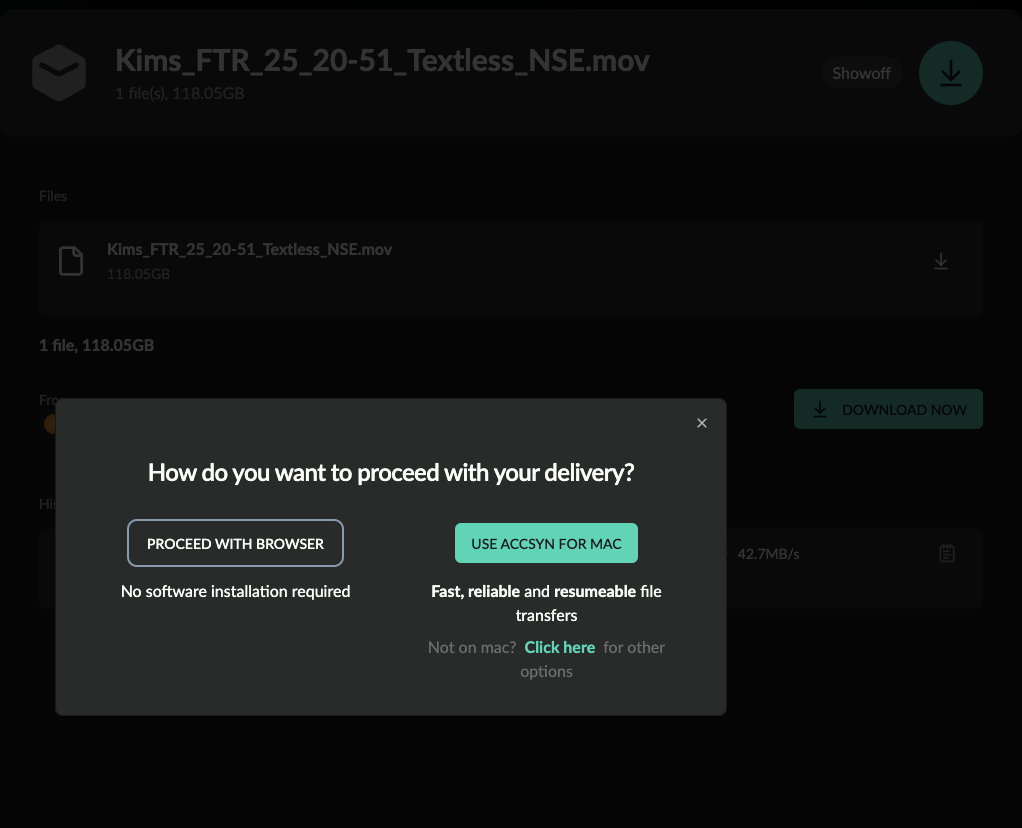Click the '1 file, 118.05GB' summary line
Viewport: 1022px width, 828px height.
point(96,345)
